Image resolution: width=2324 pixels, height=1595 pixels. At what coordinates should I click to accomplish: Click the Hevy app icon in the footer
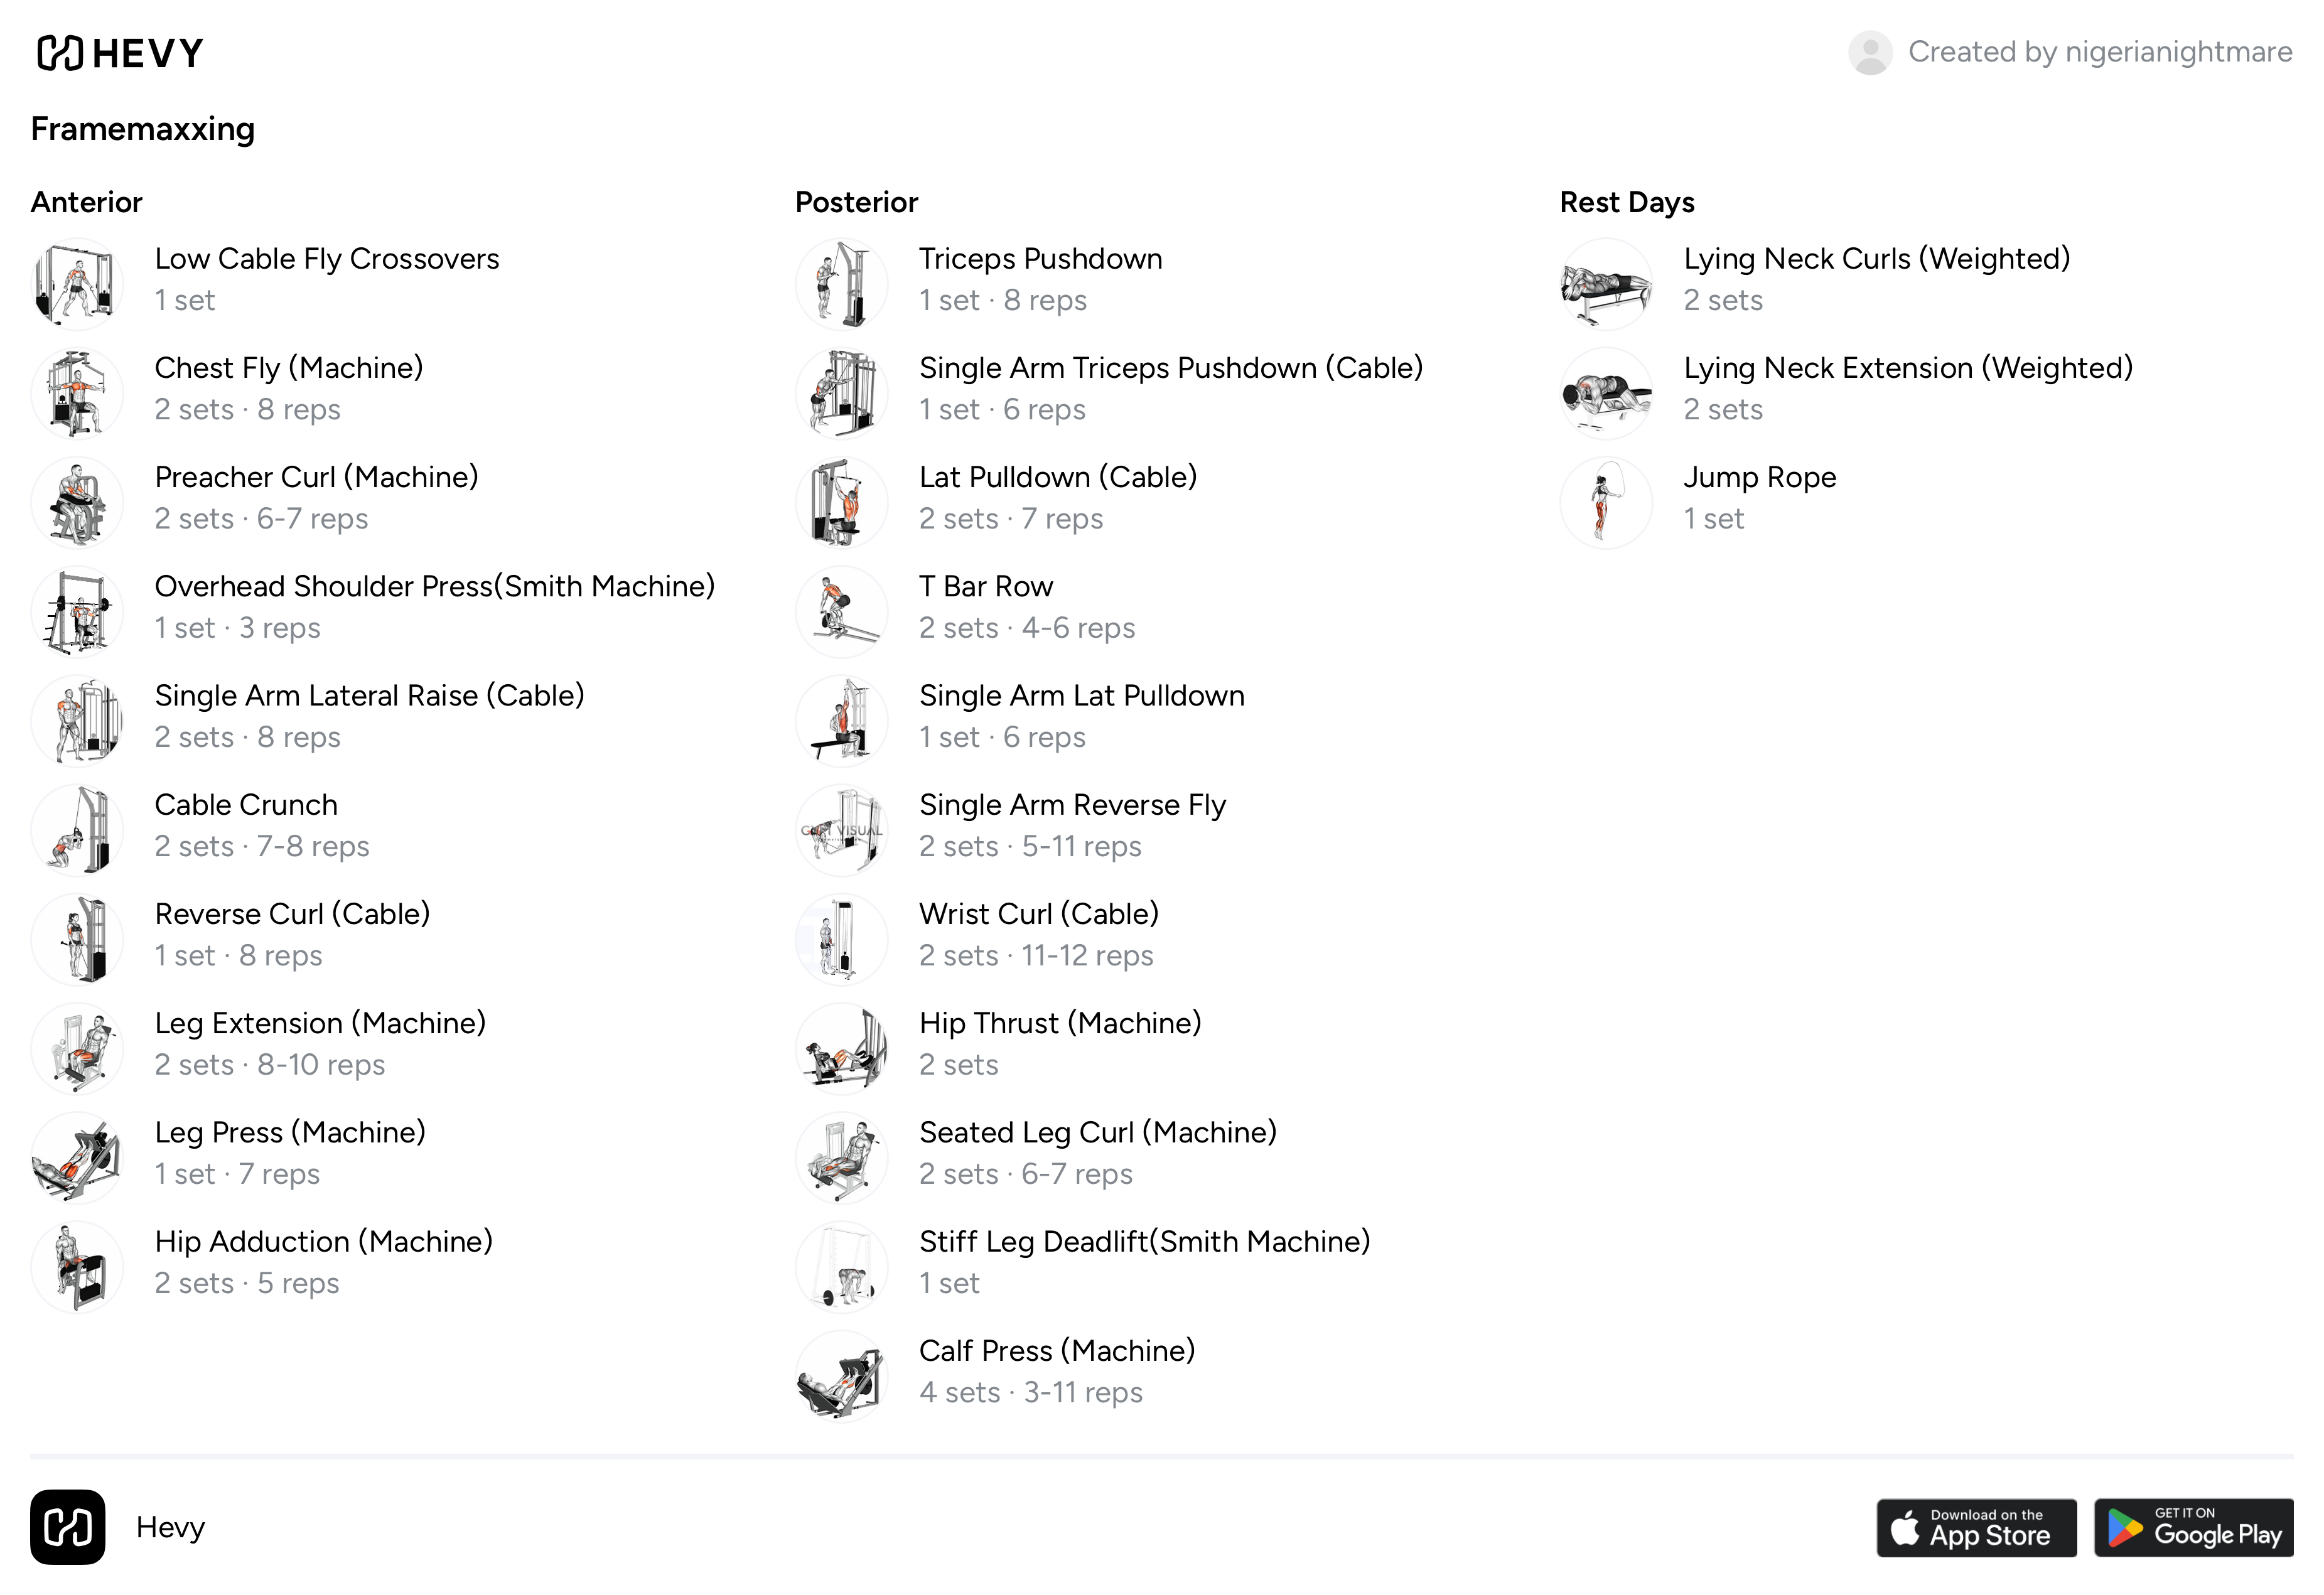[x=68, y=1527]
